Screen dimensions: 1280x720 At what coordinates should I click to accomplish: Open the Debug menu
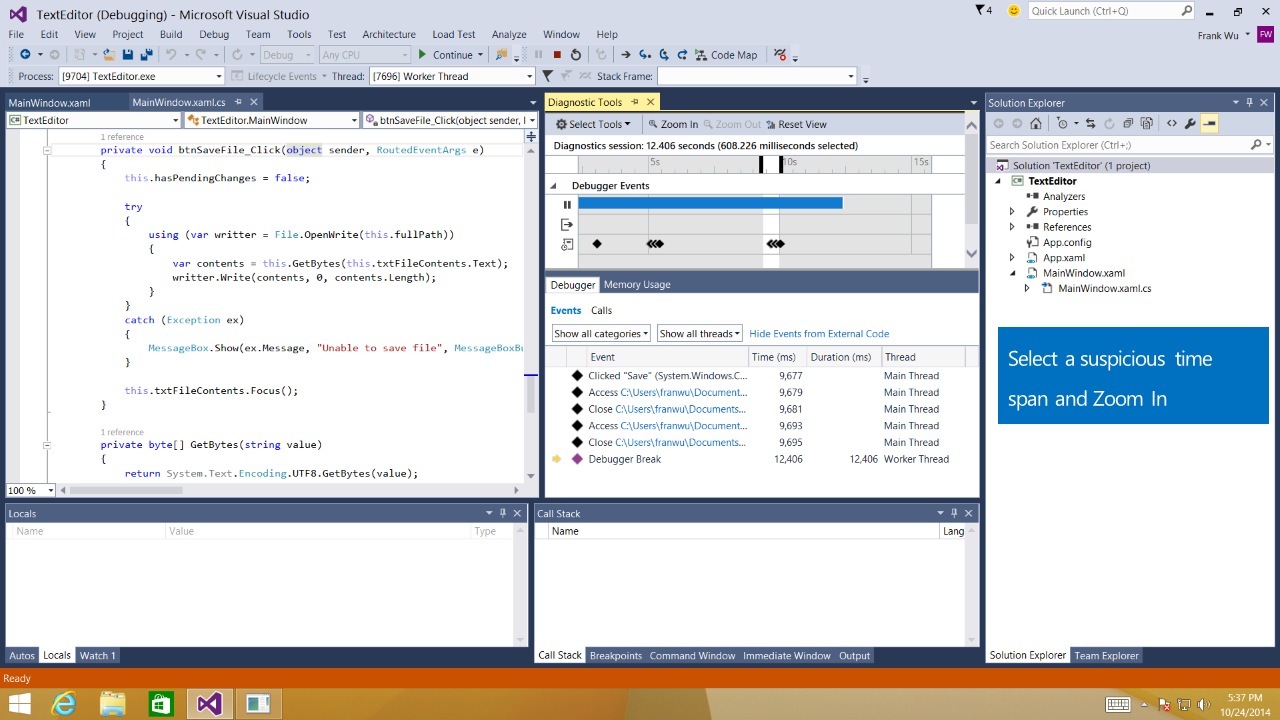pos(214,34)
